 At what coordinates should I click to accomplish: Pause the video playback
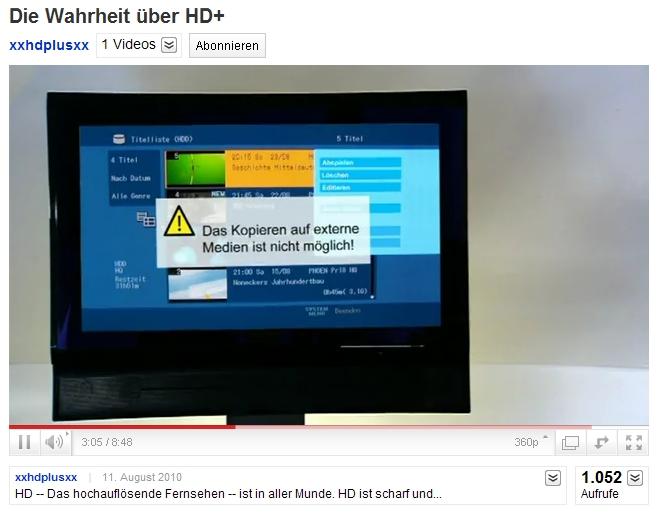tap(24, 442)
